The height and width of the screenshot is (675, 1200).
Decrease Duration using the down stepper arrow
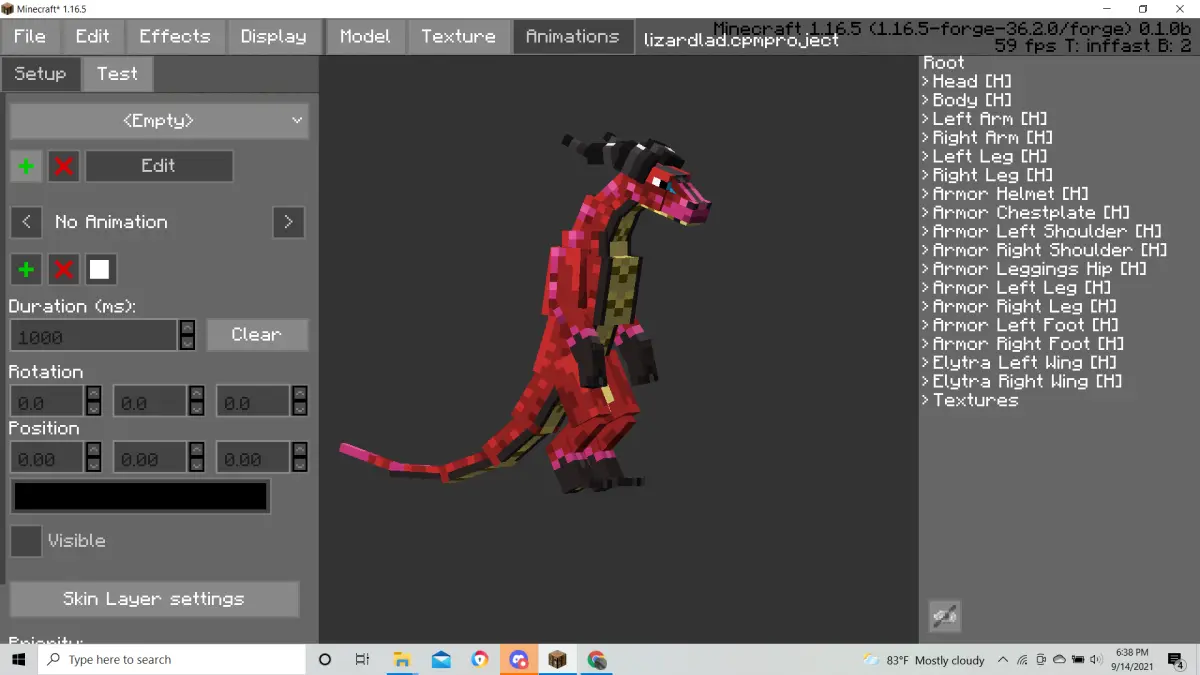[187, 342]
